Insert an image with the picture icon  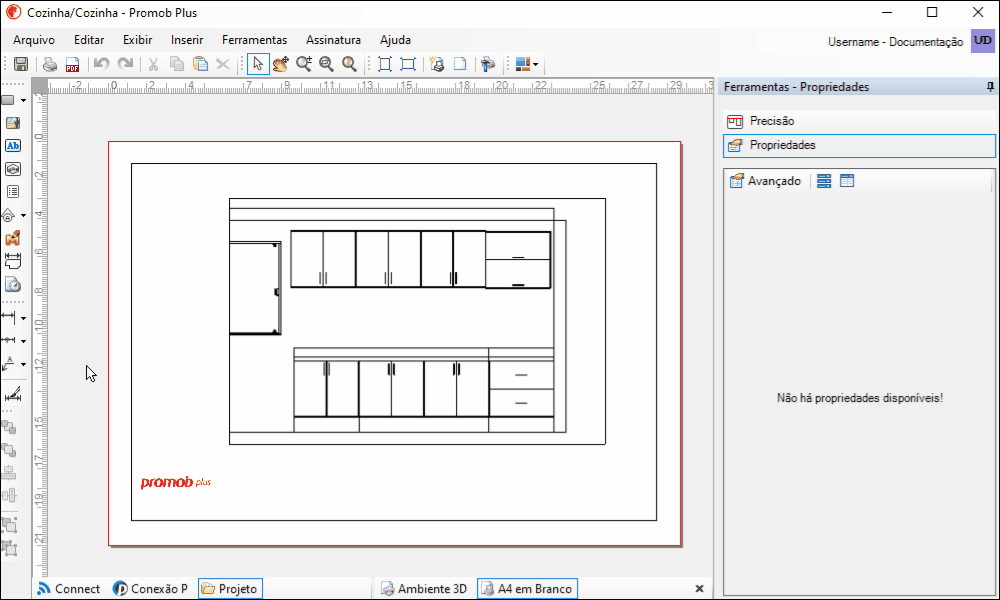pos(12,123)
